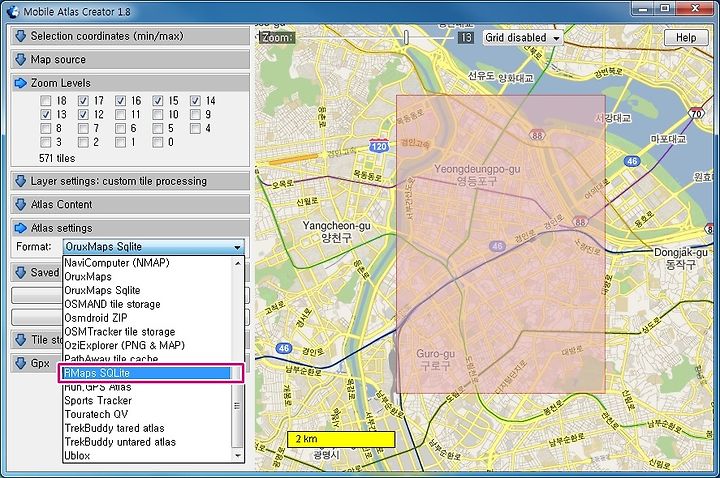Check zoom level 0
This screenshot has height=478, width=720.
pos(158,142)
